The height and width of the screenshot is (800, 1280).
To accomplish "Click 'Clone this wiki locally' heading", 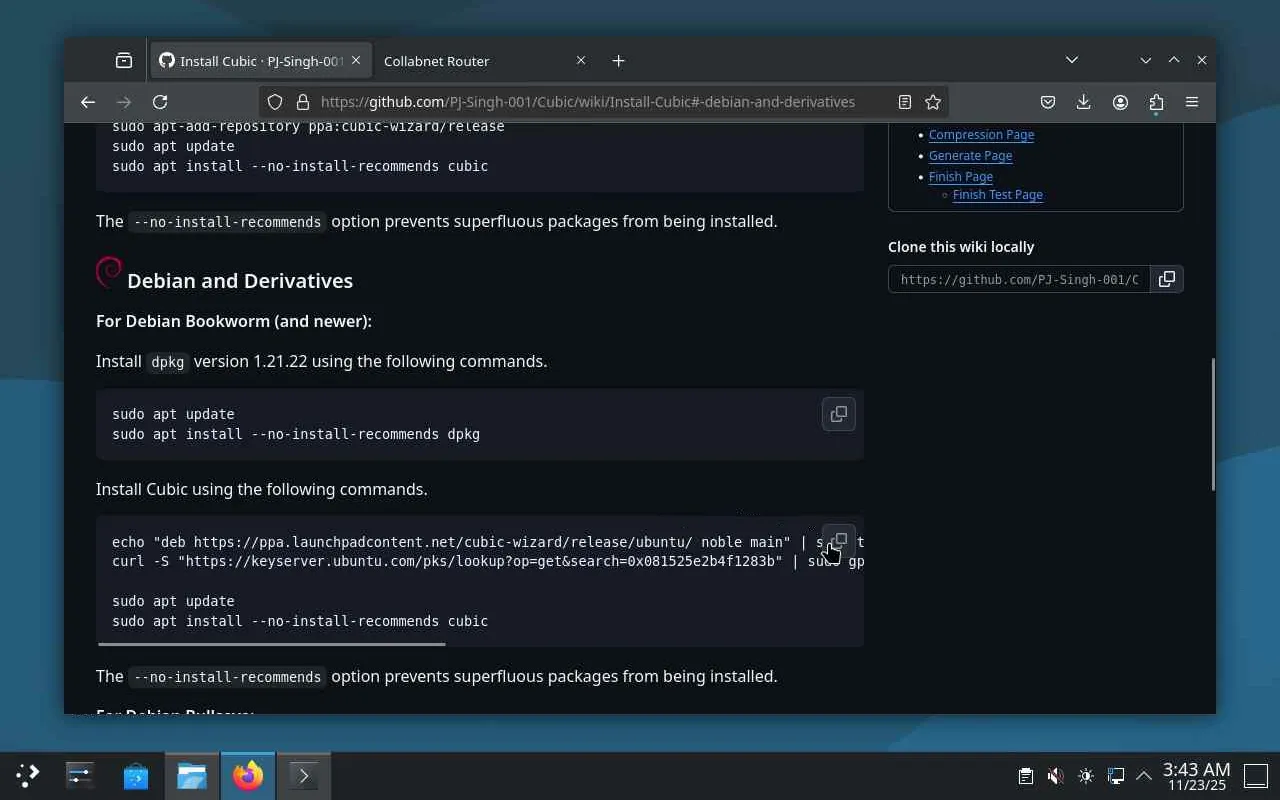I will pos(961,247).
